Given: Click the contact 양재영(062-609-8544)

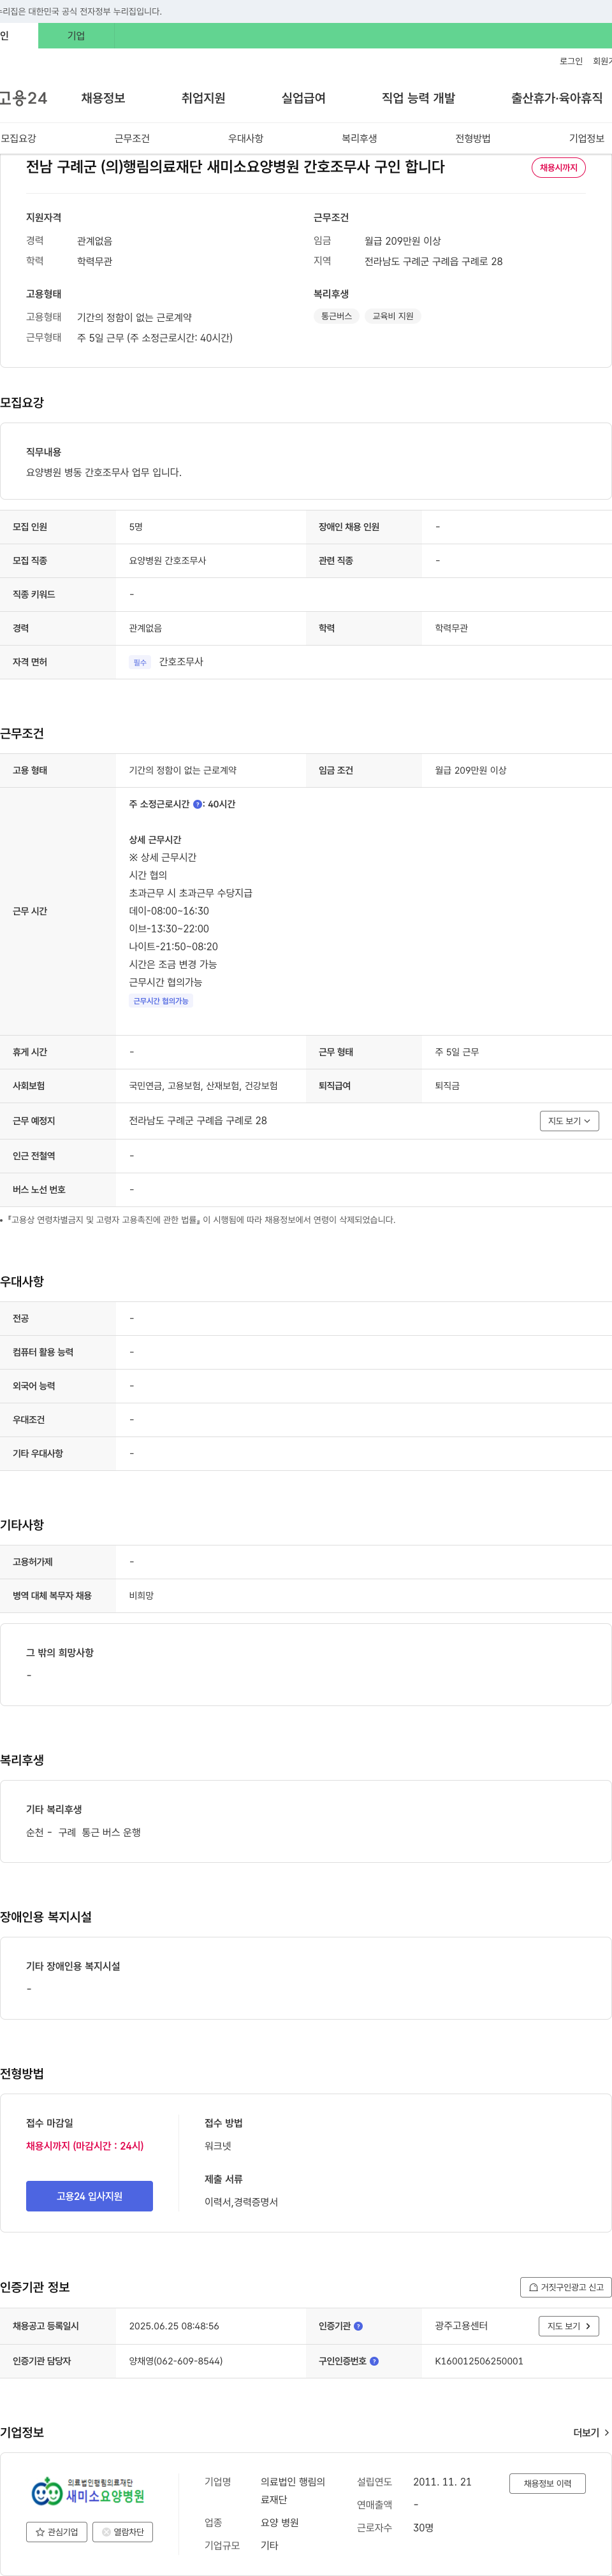Looking at the screenshot, I should coord(176,2361).
